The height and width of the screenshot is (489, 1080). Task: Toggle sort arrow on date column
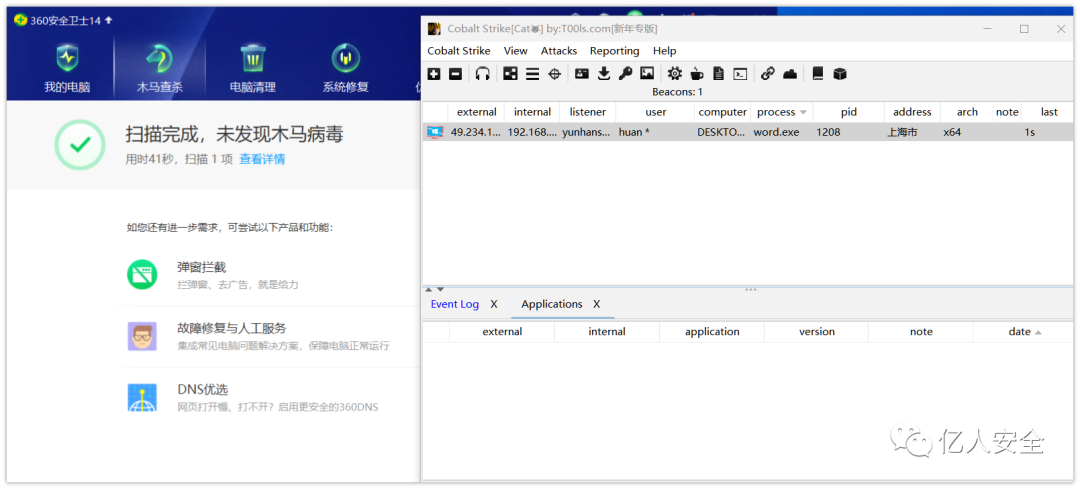[x=1038, y=332]
